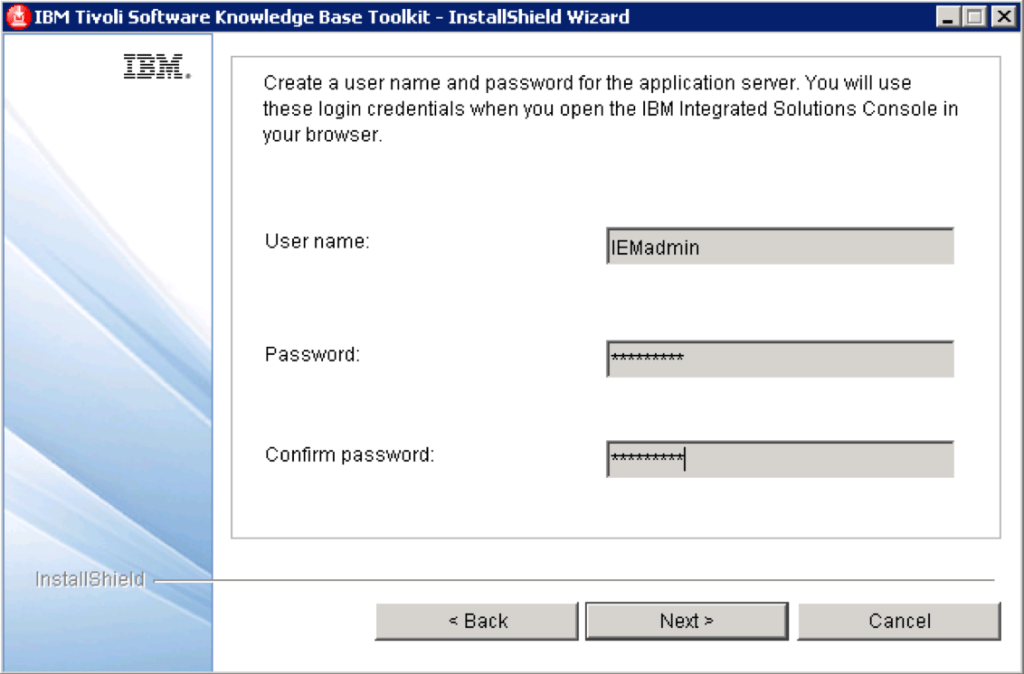Click the wizard title bar text
Viewport: 1024px width, 674px height.
(x=330, y=15)
